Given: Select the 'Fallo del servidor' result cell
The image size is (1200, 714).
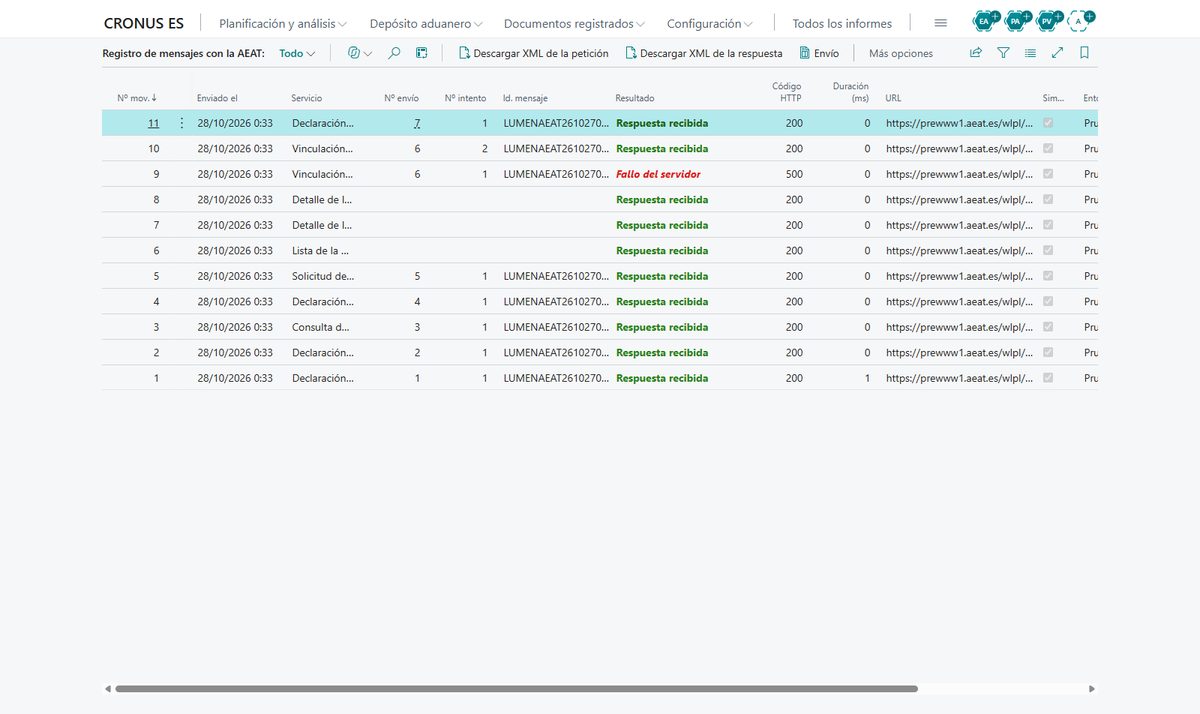Looking at the screenshot, I should click(x=658, y=174).
